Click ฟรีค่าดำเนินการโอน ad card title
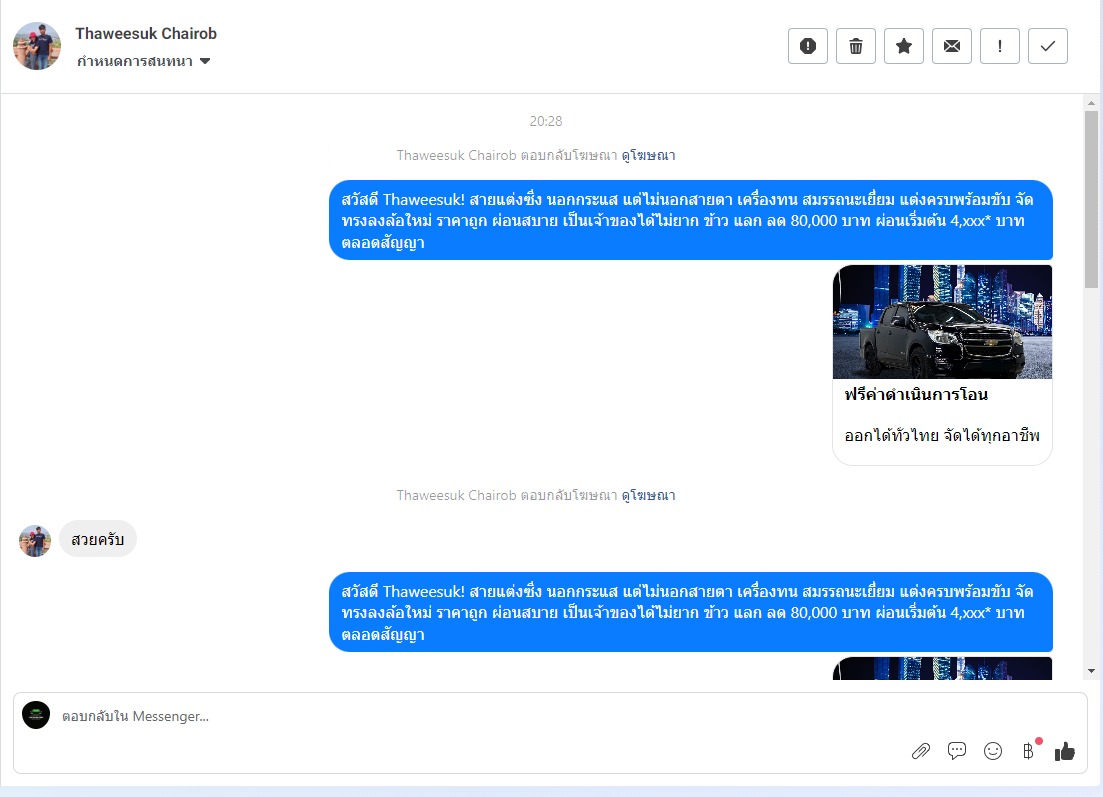 point(916,395)
